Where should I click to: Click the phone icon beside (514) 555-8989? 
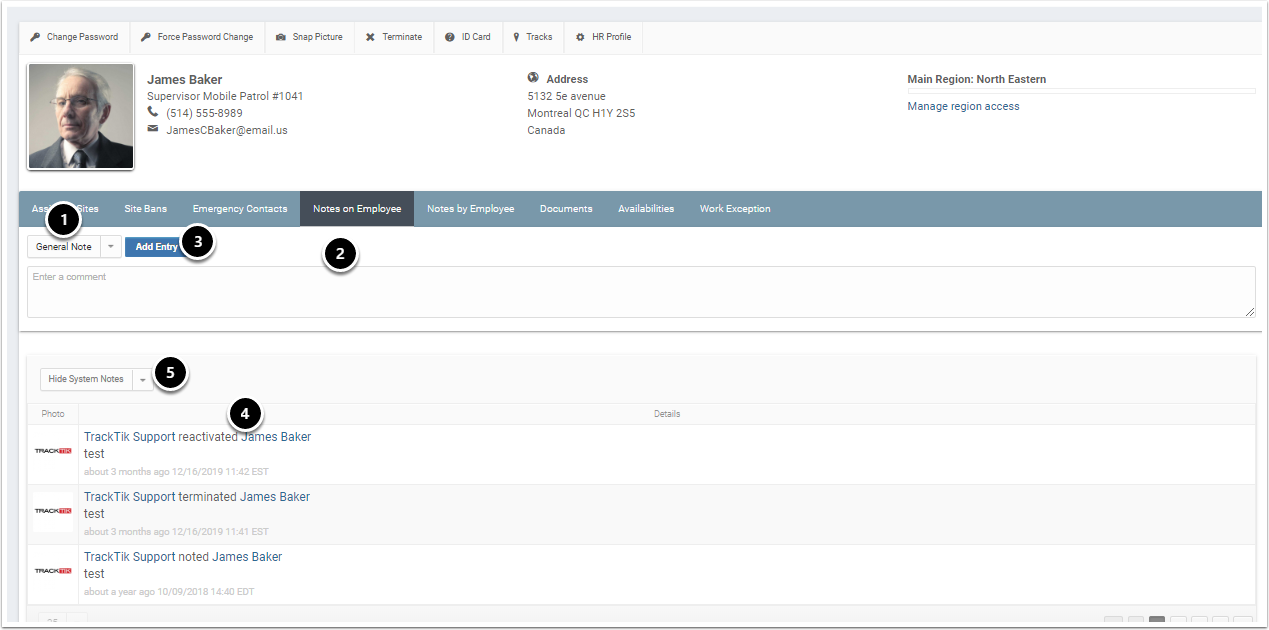[x=153, y=112]
